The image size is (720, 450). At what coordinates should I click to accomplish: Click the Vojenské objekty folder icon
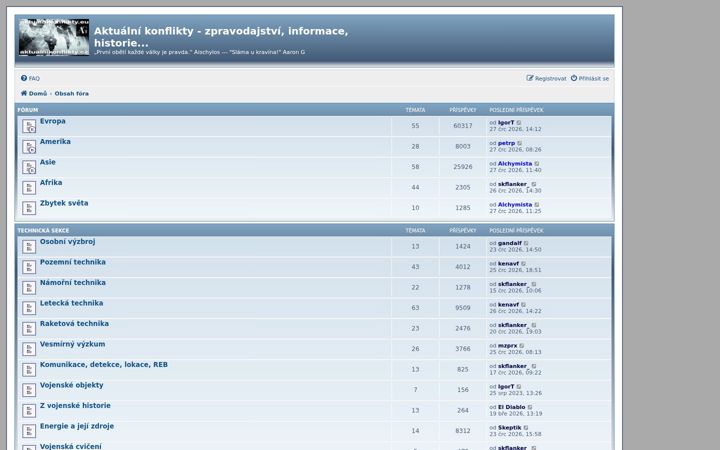29,390
